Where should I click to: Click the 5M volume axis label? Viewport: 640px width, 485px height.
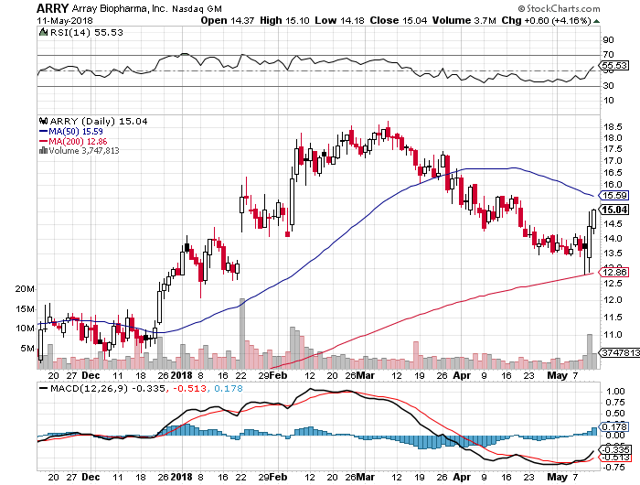pos(28,348)
